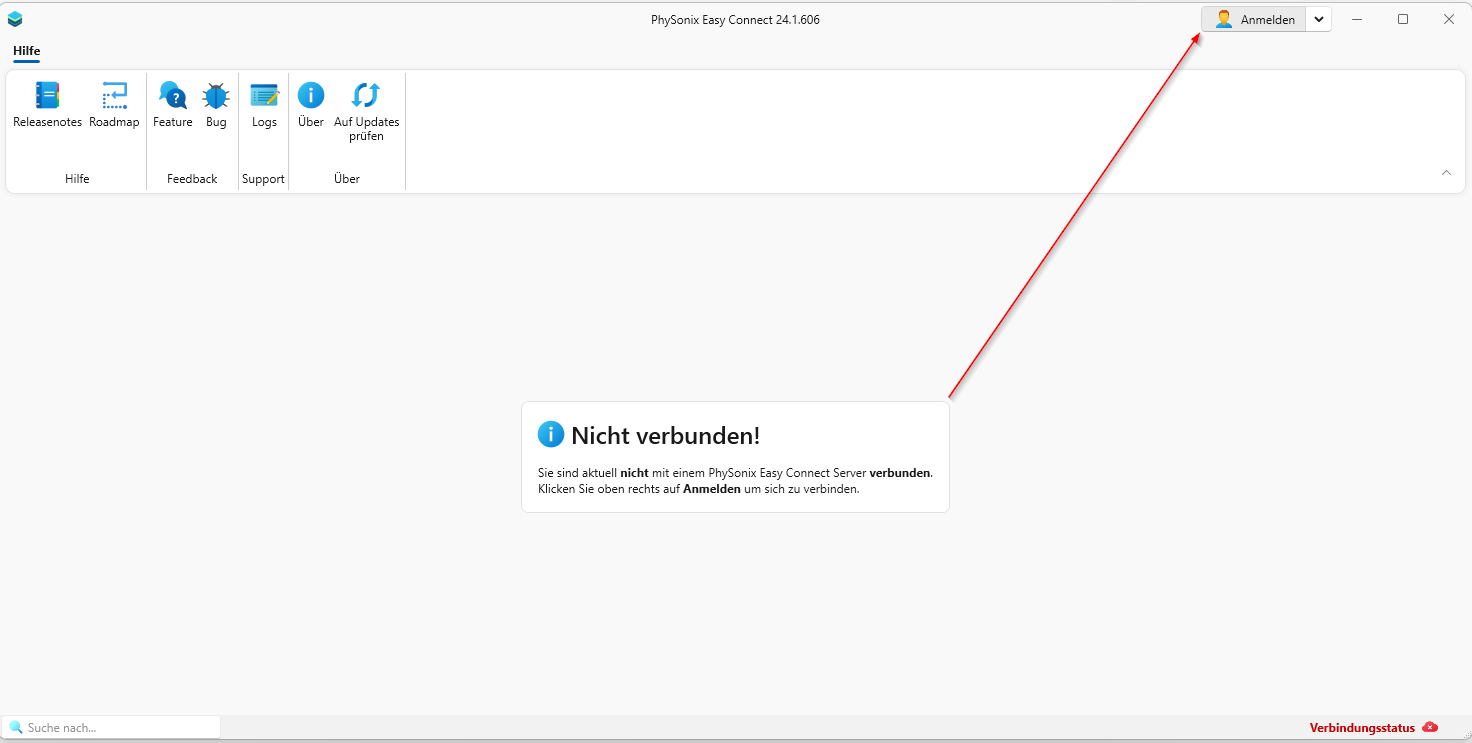
Task: Open the Logs support icon
Action: coord(264,96)
